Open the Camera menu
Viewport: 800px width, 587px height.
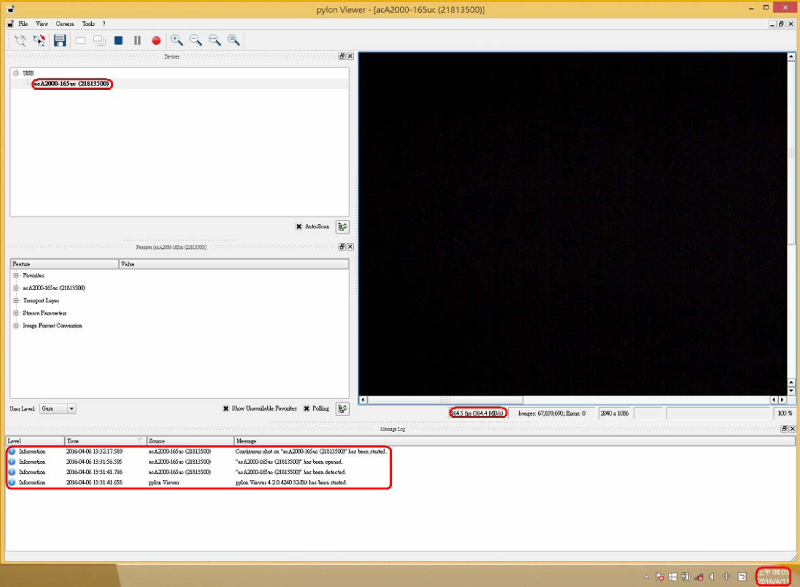click(x=65, y=22)
